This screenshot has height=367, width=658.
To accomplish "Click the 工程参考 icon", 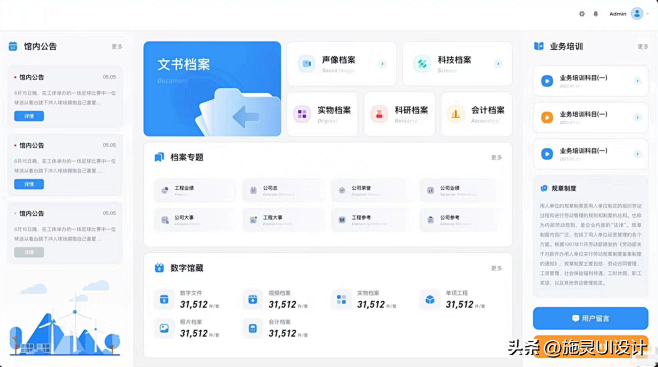I will pos(342,220).
